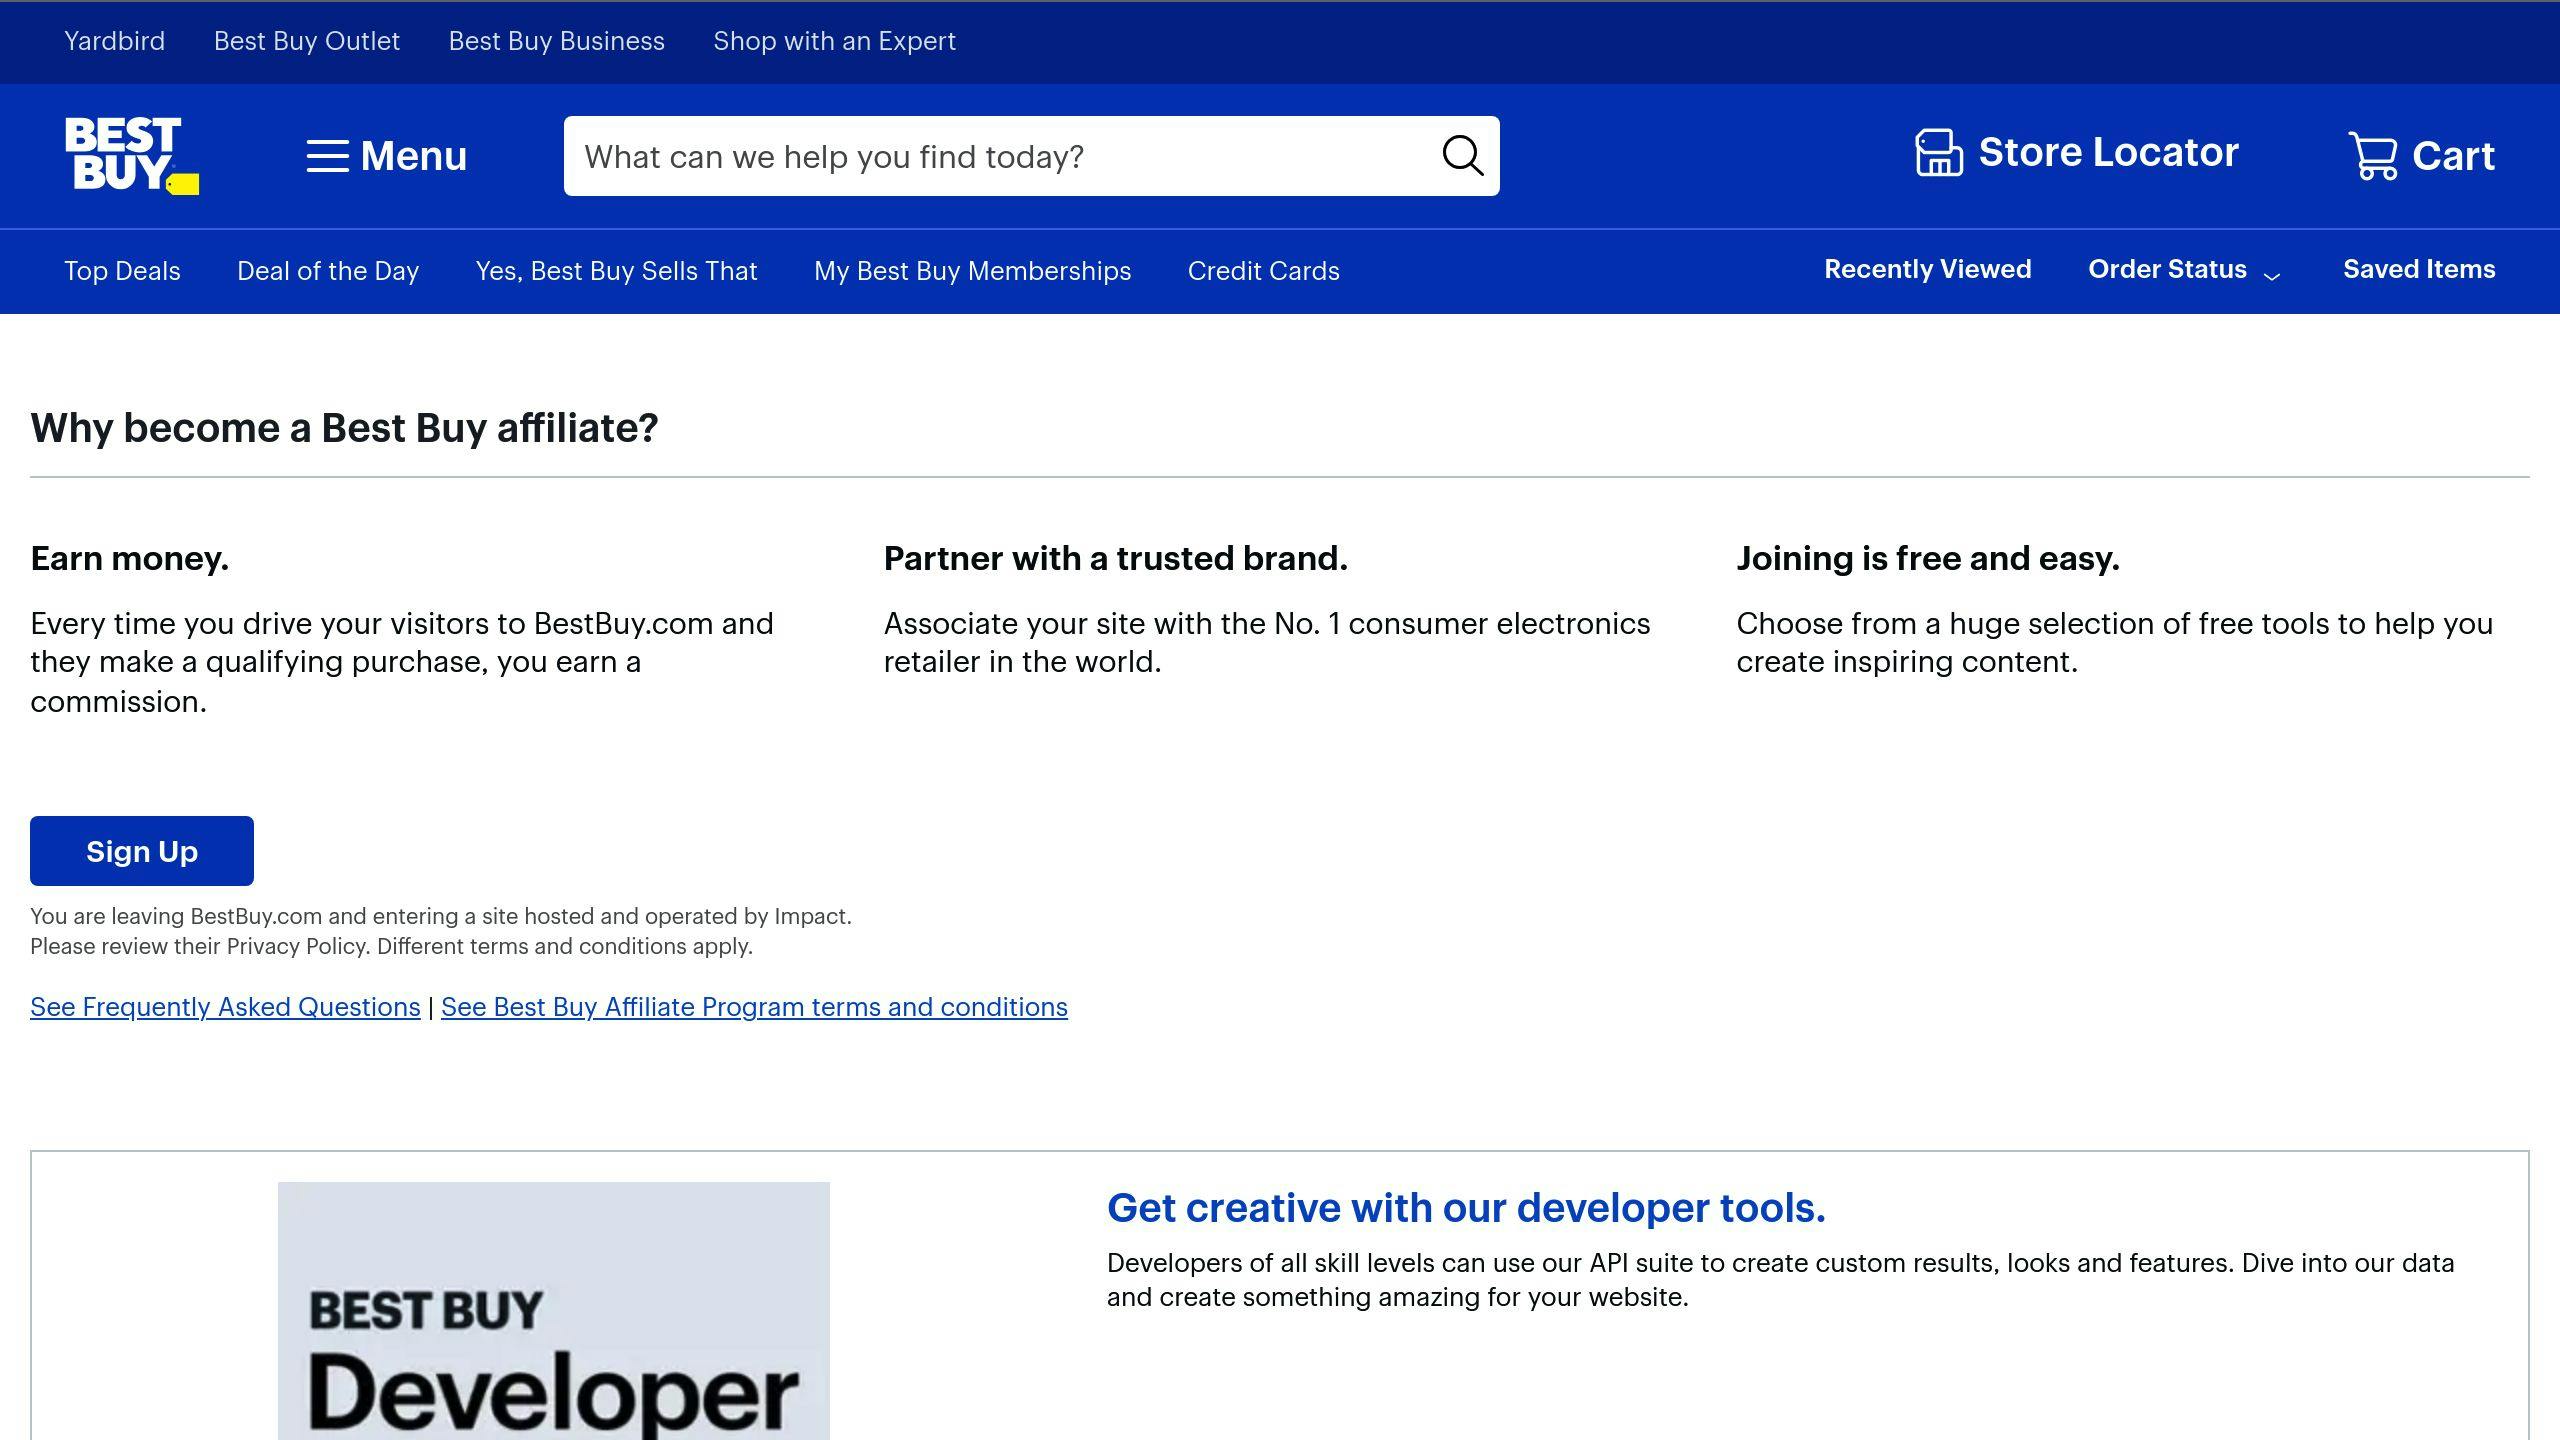Visit Best Buy Business
2560x1440 pixels.
[x=556, y=41]
